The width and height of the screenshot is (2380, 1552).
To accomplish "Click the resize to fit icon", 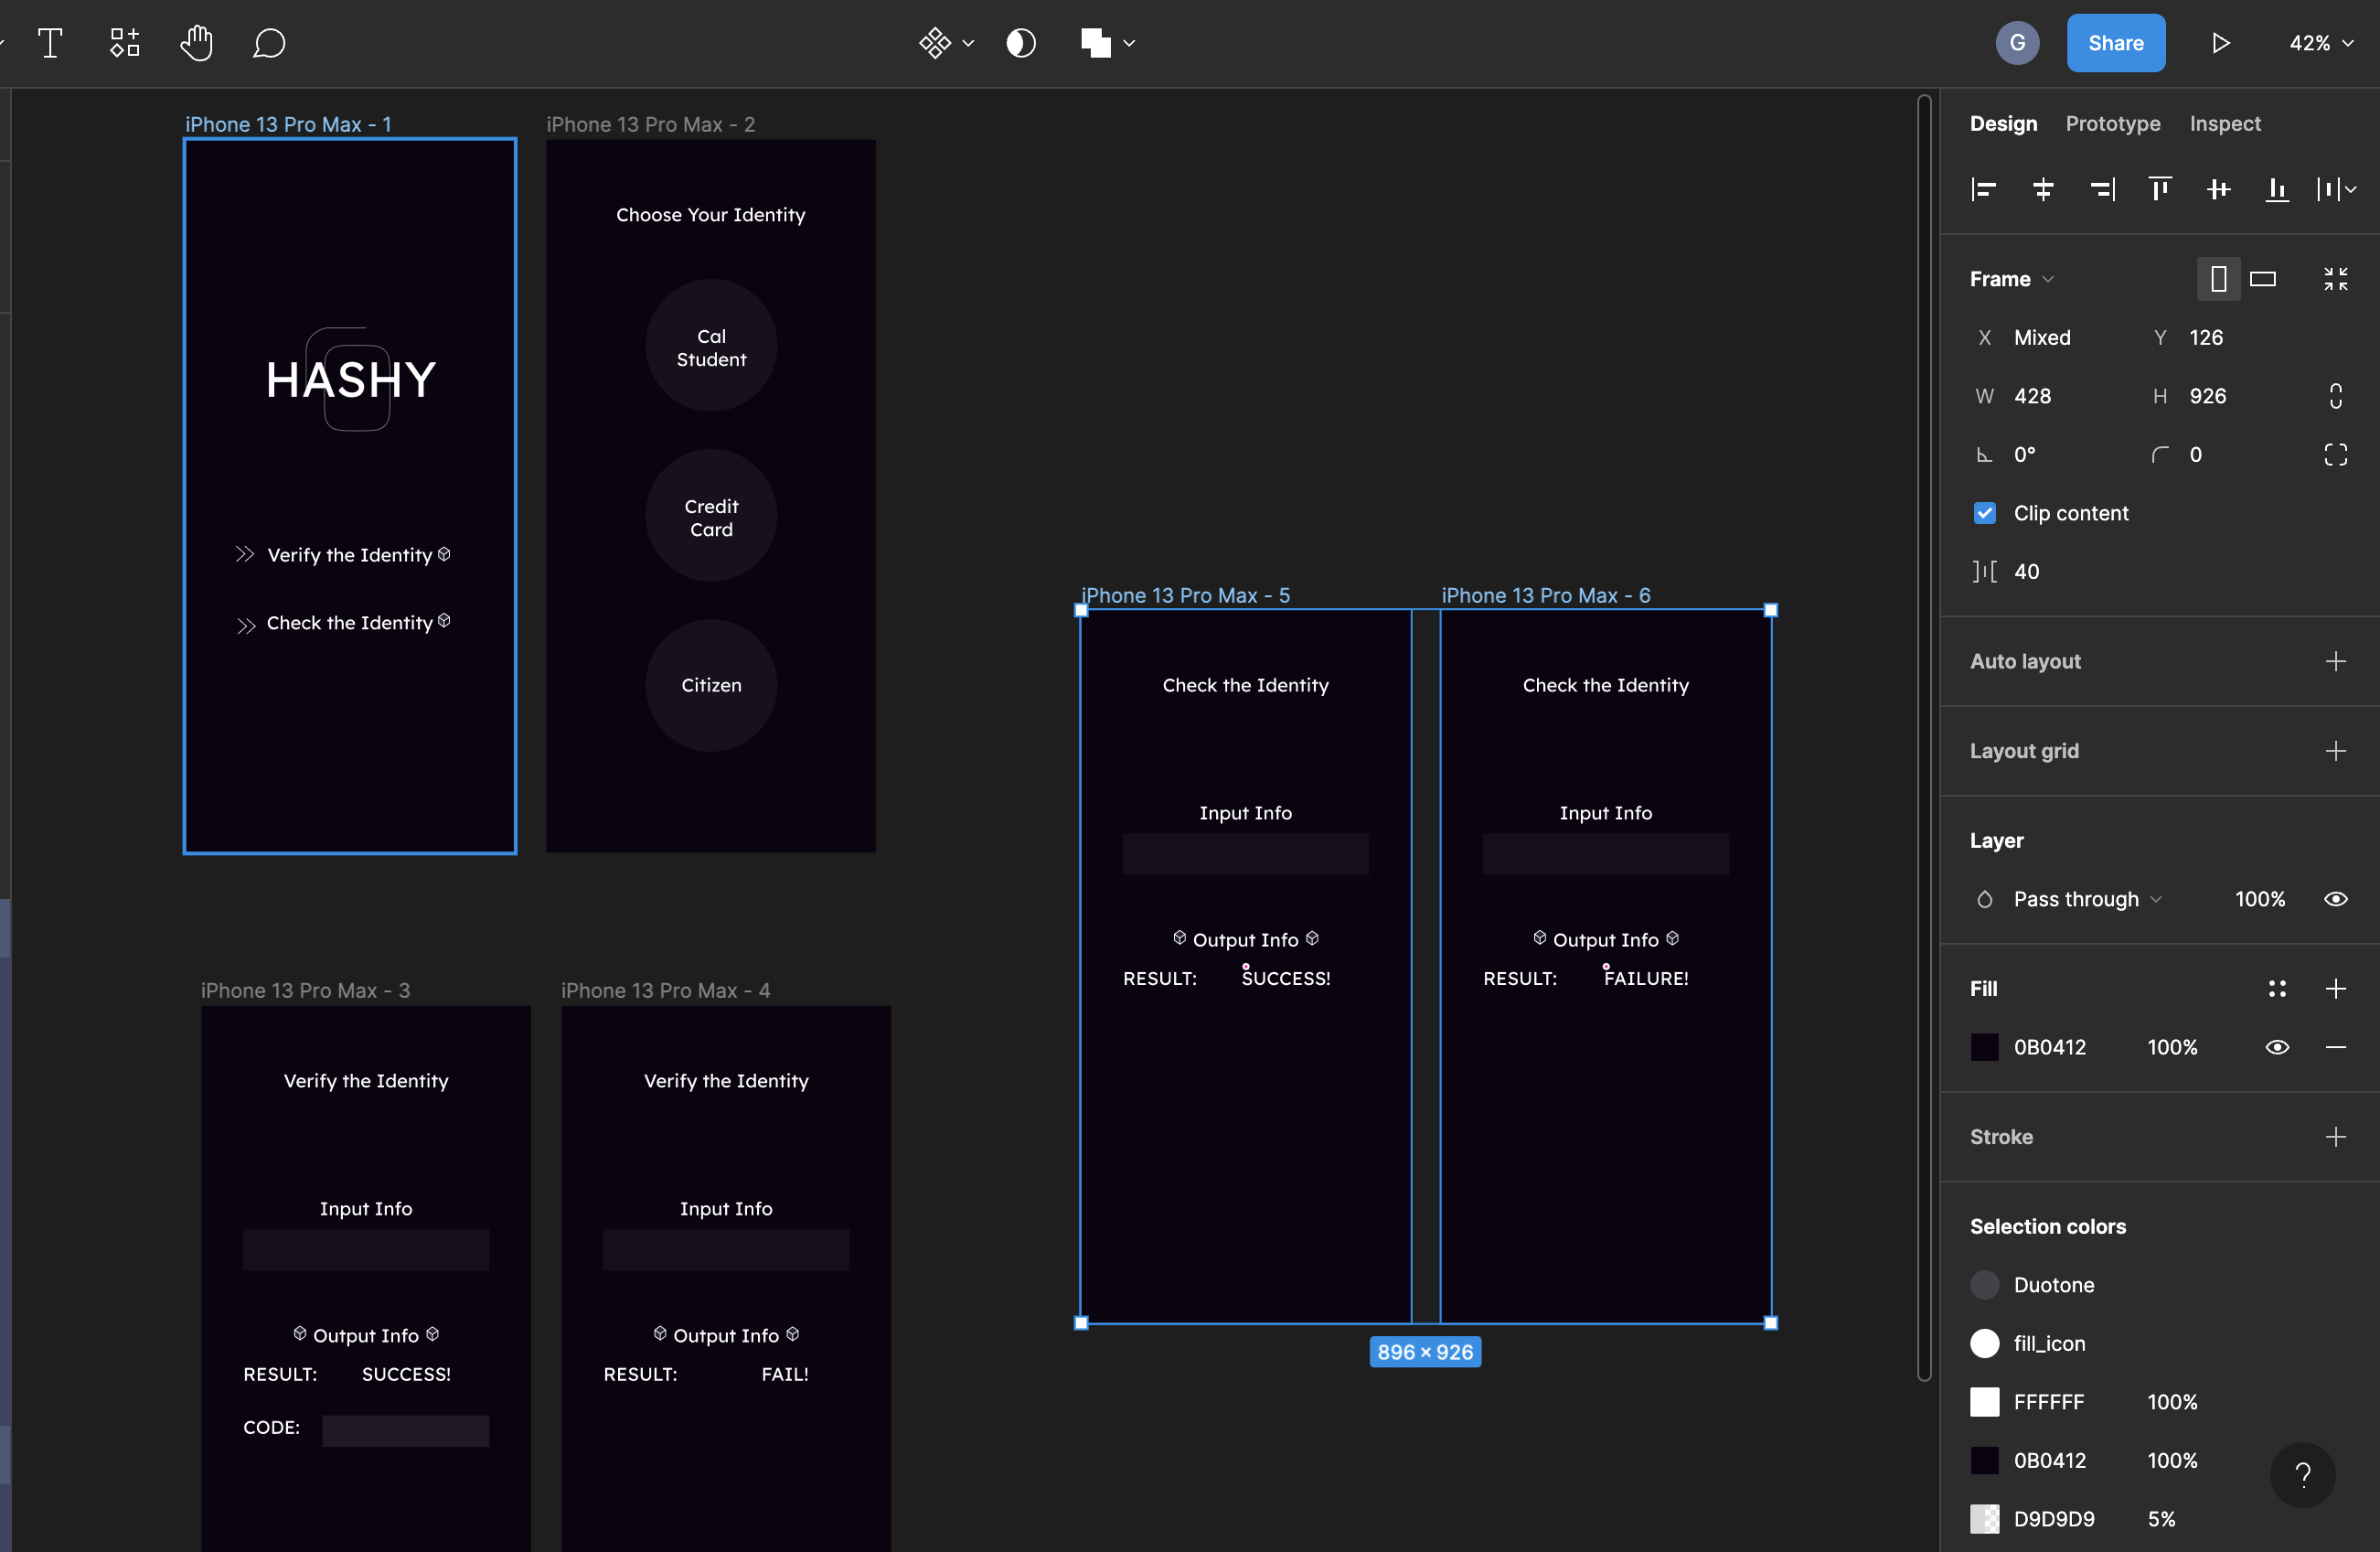I will [x=2335, y=279].
